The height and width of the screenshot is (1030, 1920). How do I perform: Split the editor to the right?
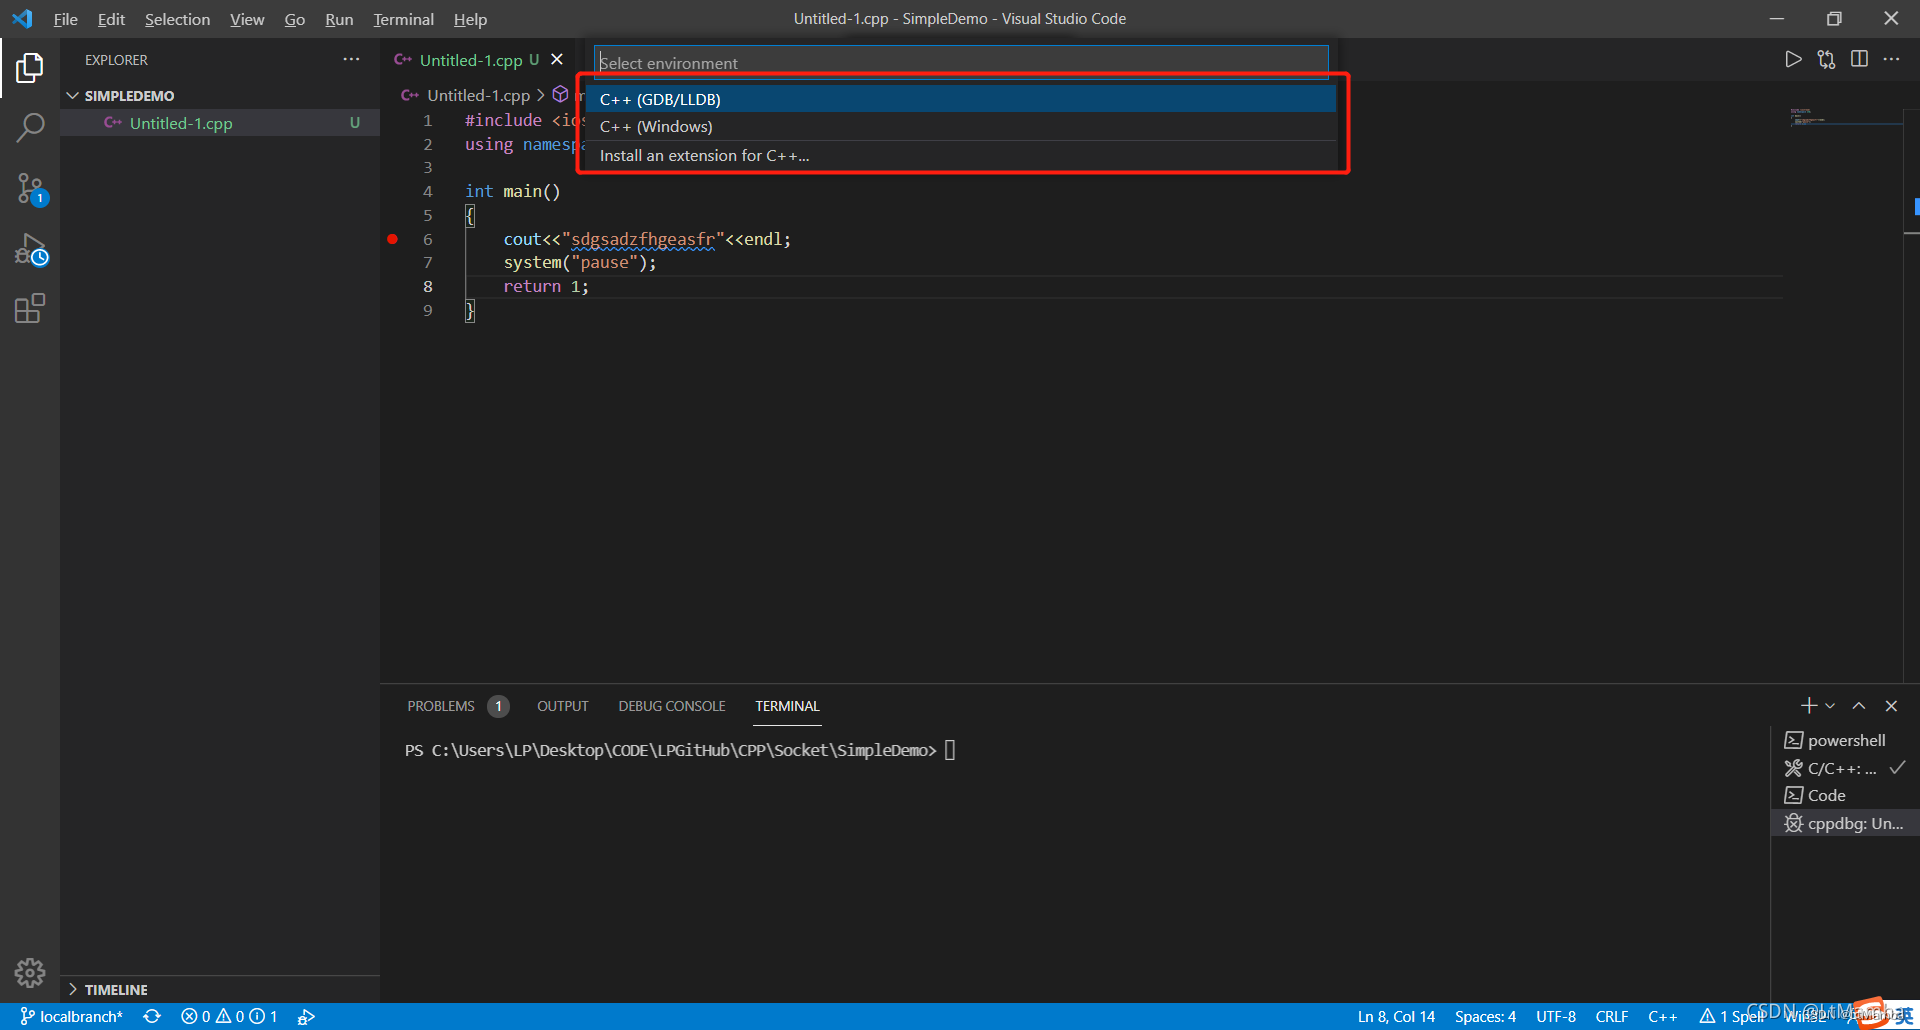coord(1859,60)
